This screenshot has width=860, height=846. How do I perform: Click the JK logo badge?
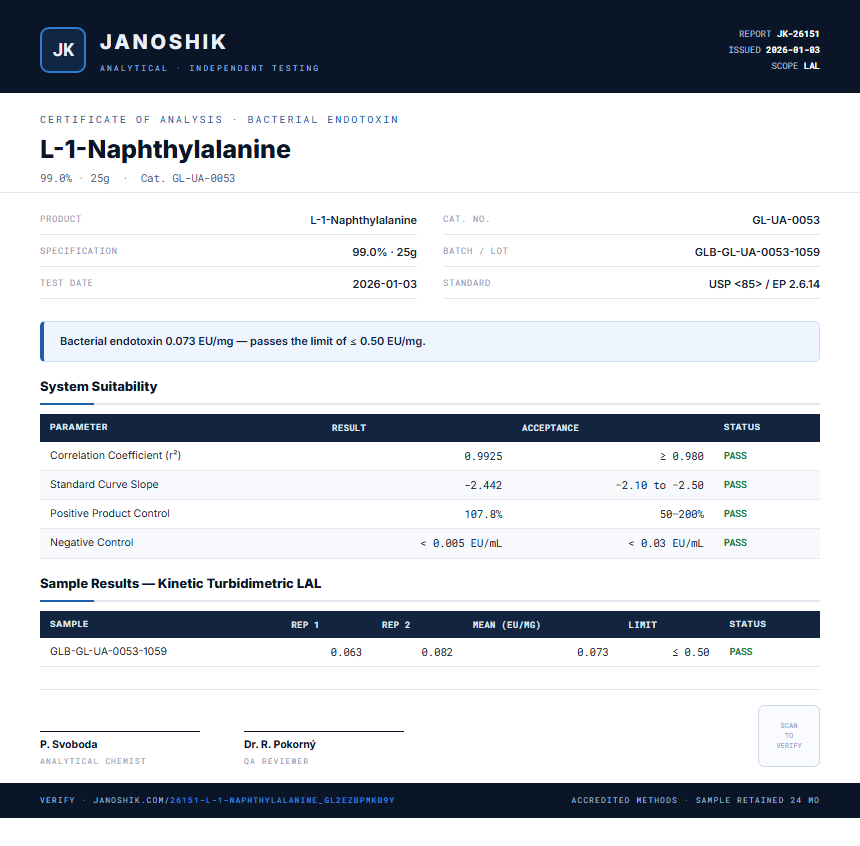click(63, 50)
